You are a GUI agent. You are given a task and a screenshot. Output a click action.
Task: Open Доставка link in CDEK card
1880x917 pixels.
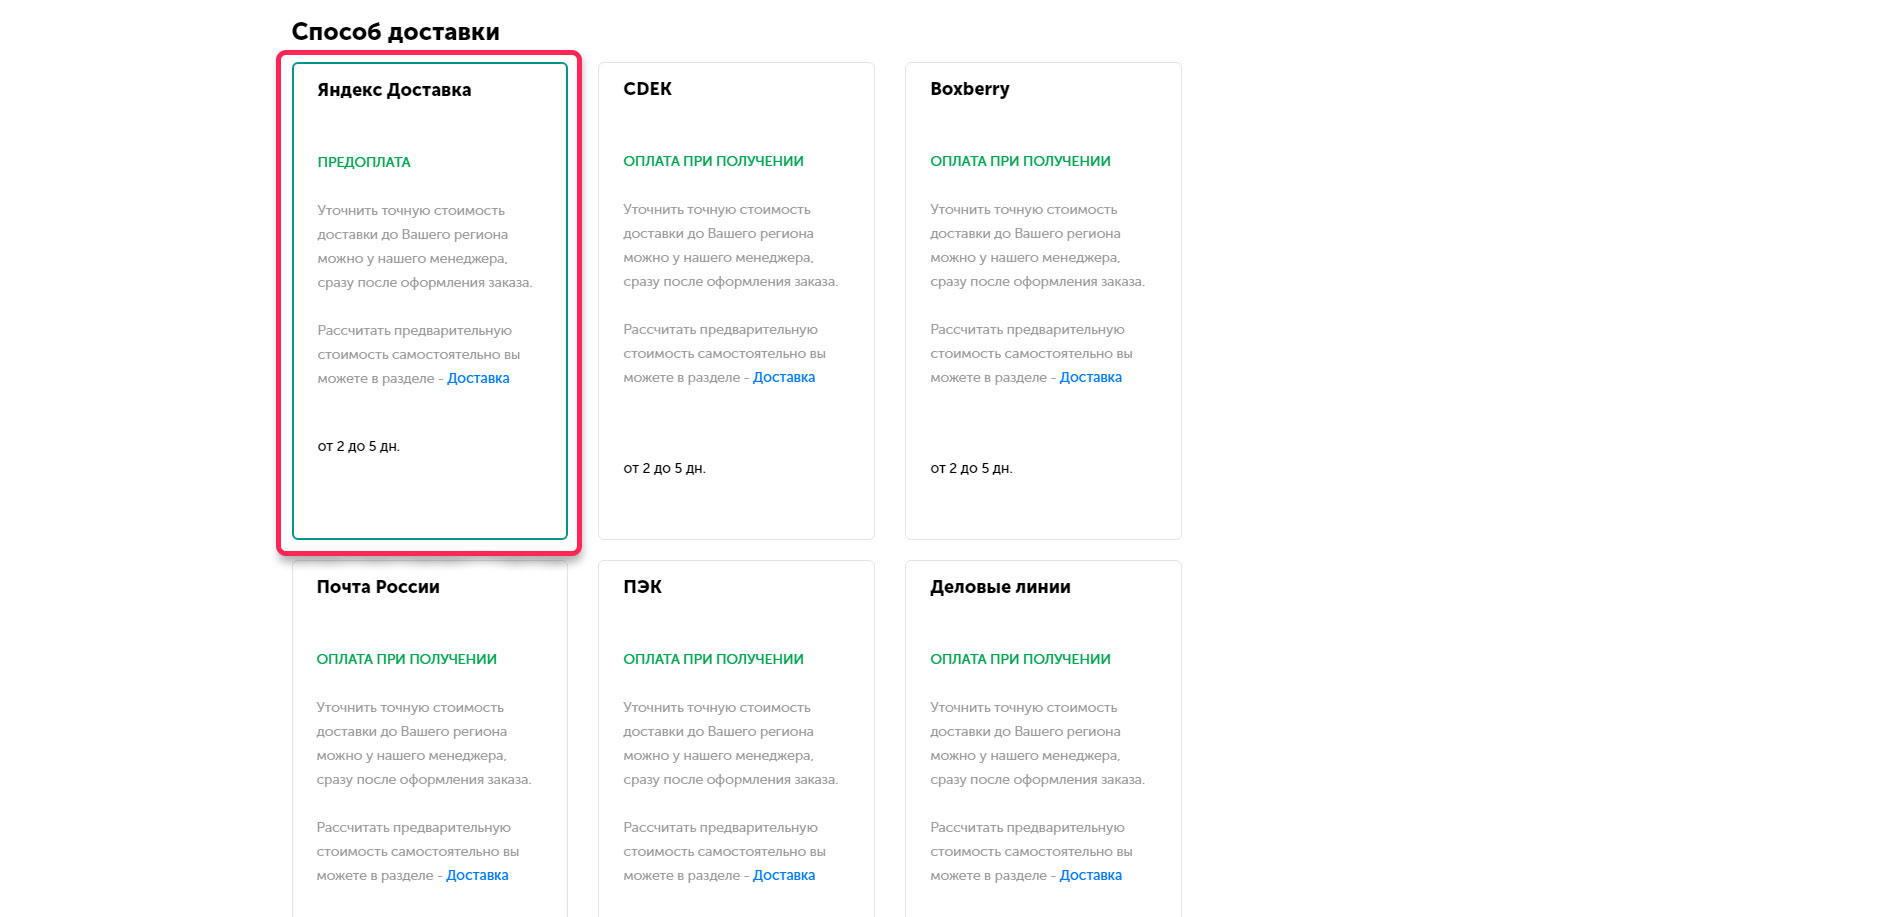point(784,377)
